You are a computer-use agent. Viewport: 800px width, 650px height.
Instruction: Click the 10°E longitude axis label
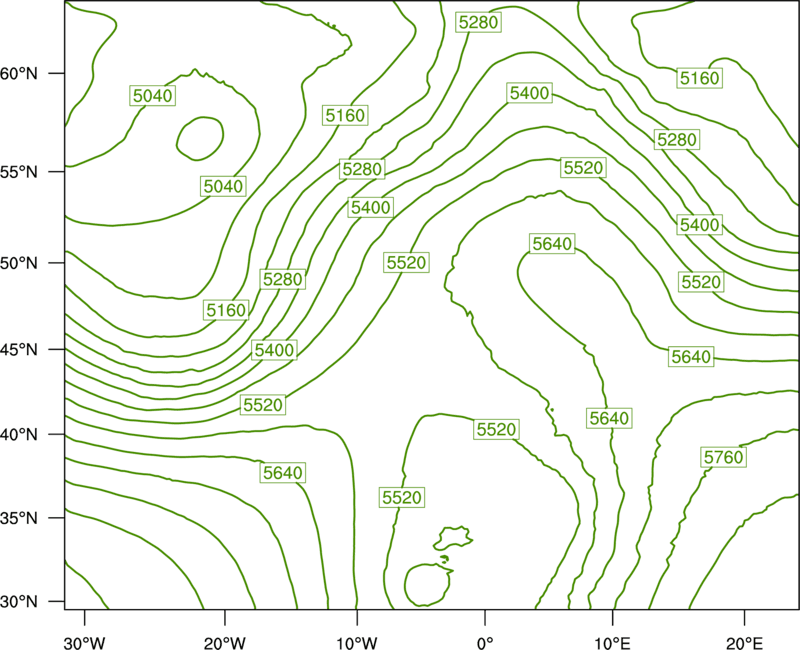[612, 643]
